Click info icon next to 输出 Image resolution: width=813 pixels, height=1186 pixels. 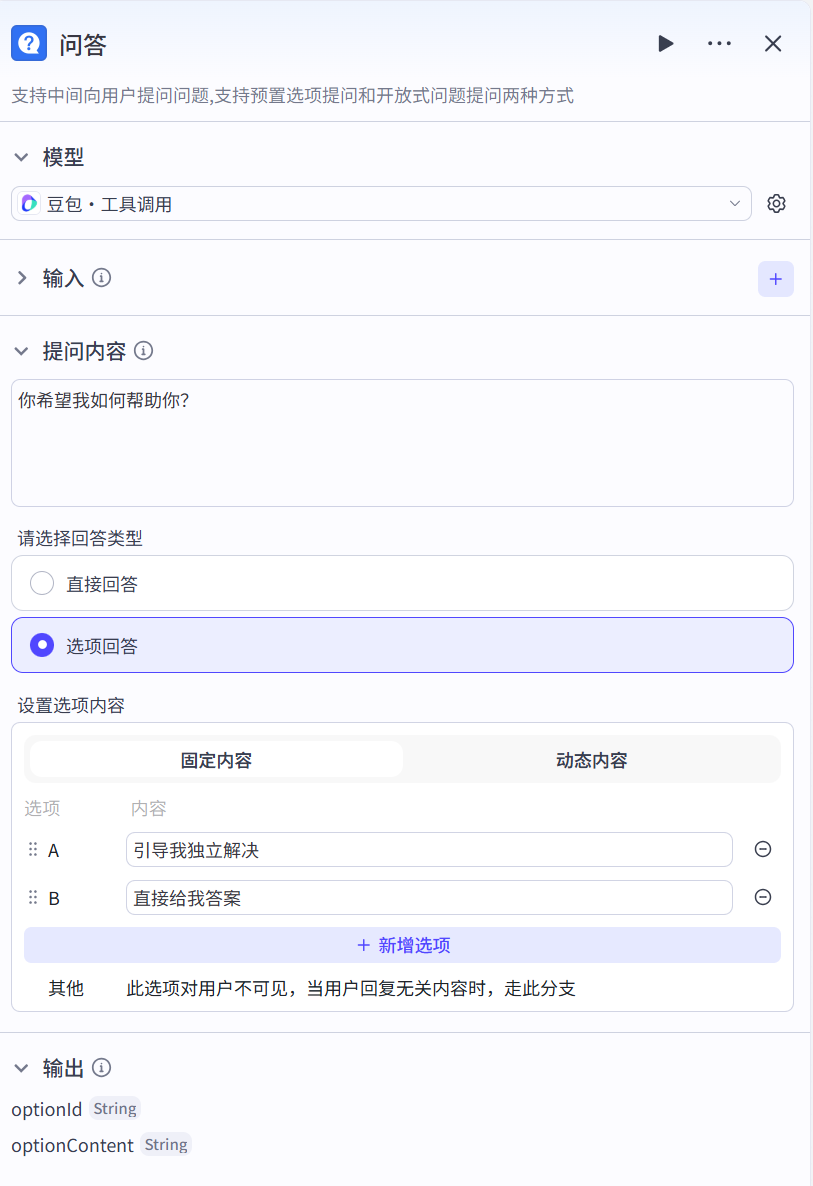click(x=101, y=1068)
